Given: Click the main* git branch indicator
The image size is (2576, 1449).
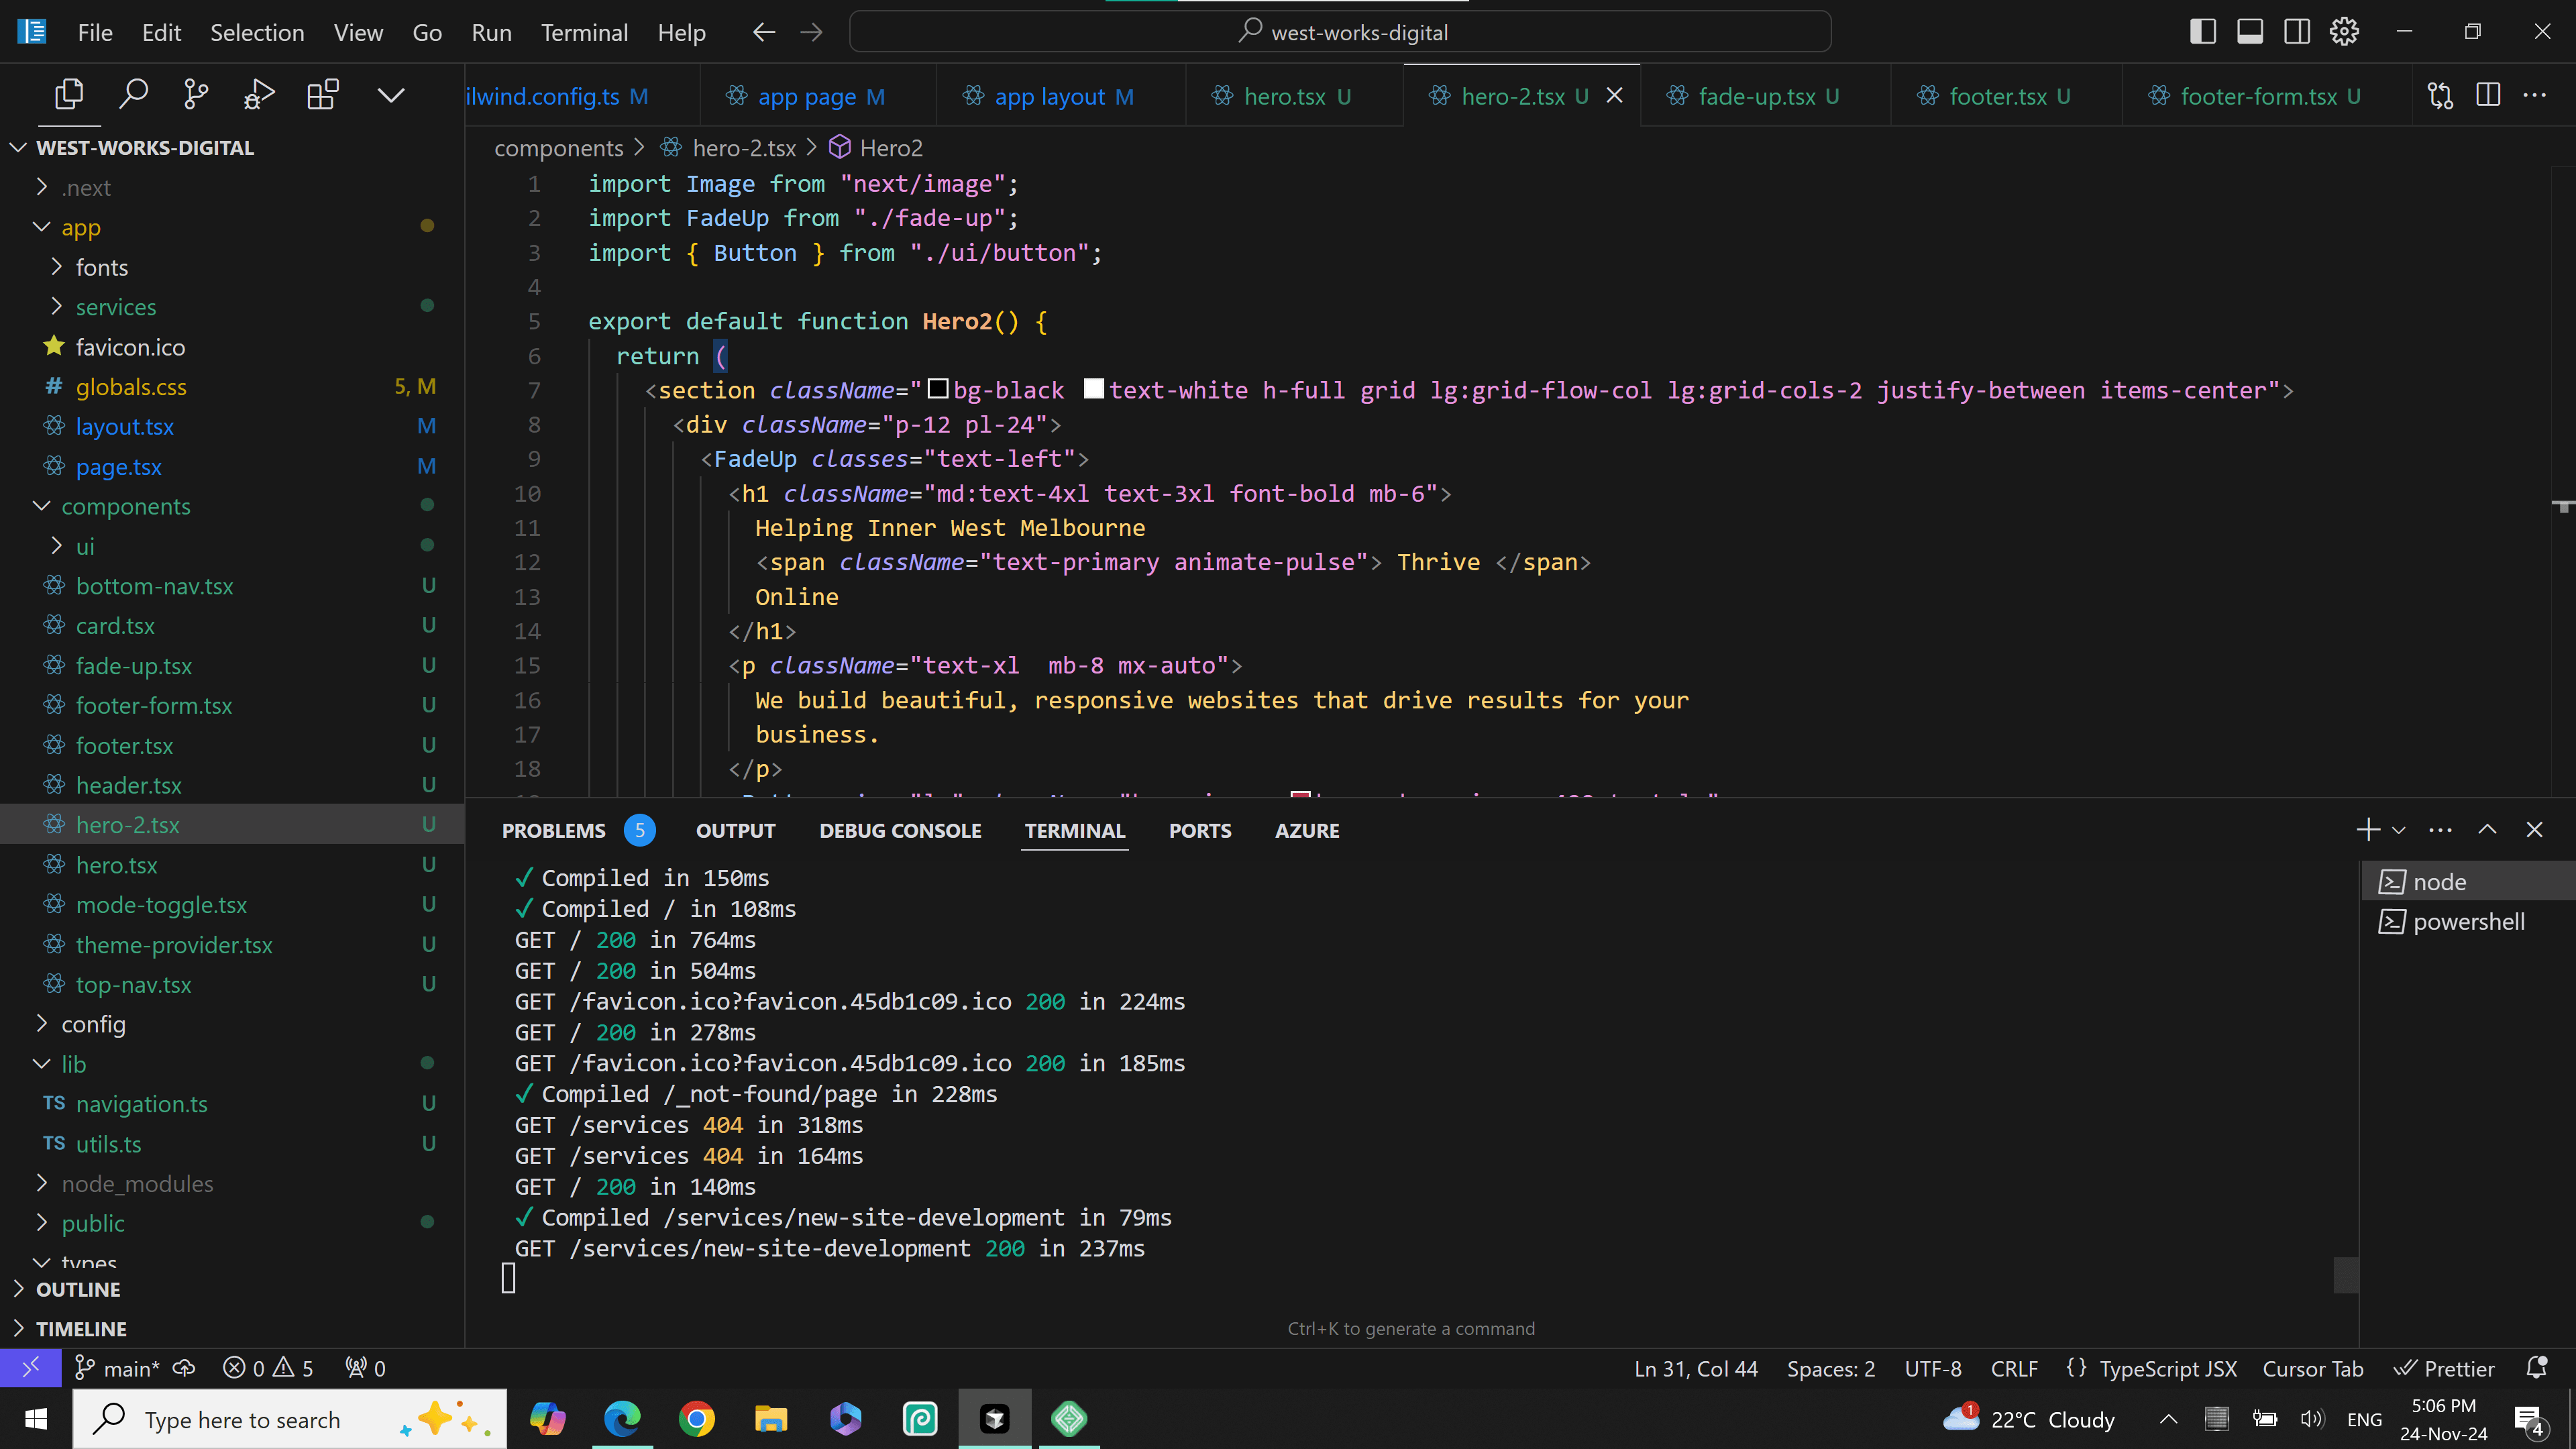Looking at the screenshot, I should (x=118, y=1368).
